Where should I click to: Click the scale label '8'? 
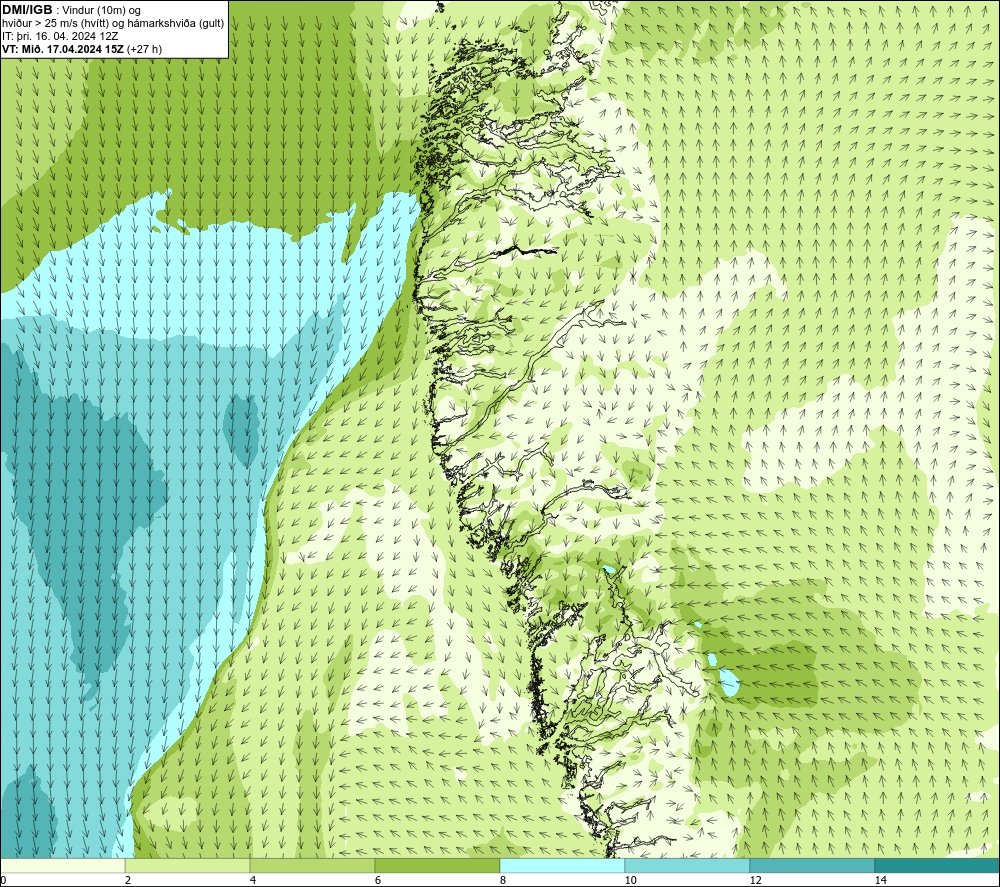coord(503,881)
